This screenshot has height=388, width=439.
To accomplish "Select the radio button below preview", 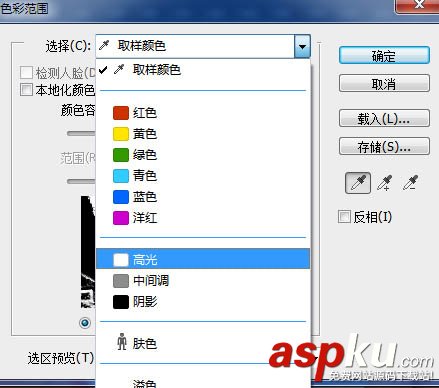I will pos(85,323).
